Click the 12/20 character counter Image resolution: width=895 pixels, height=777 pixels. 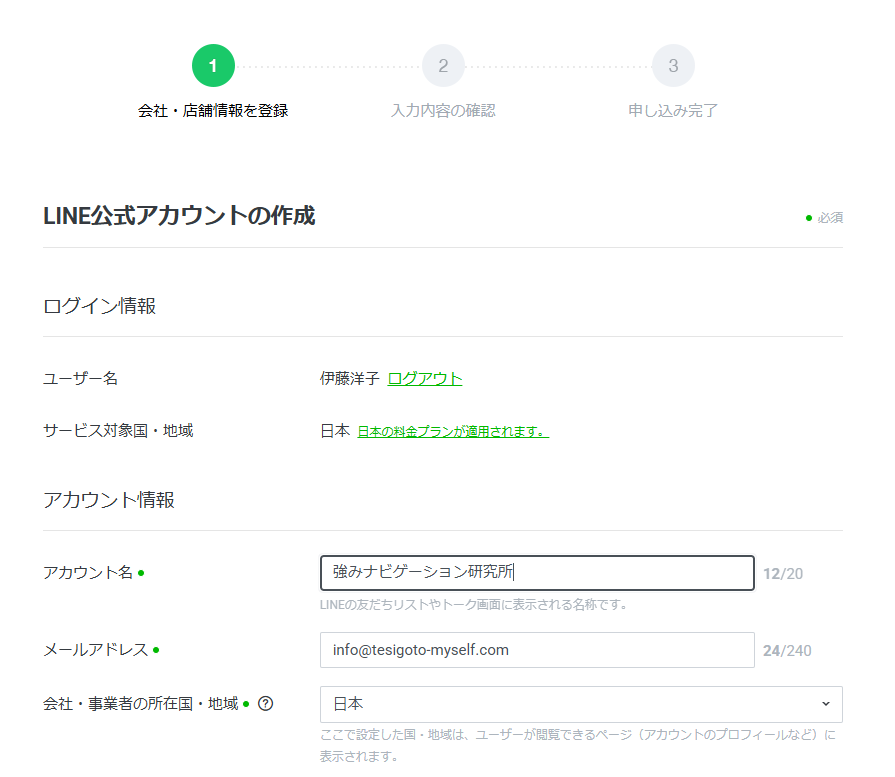(x=782, y=574)
